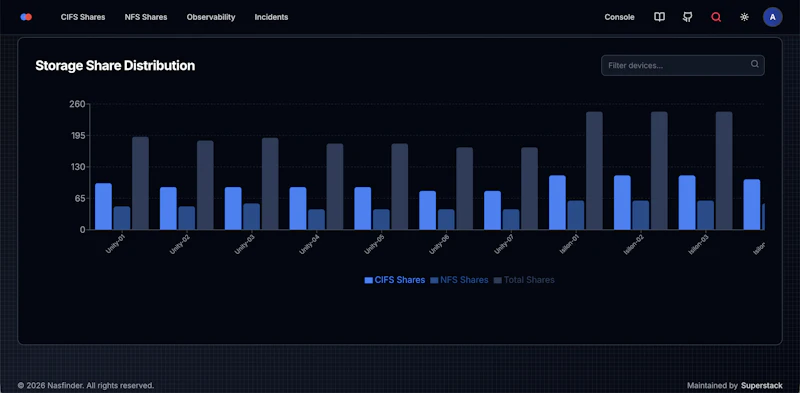Viewport: 800px width, 393px height.
Task: Select the Unity-01 CIFS Shares bar
Action: click(x=104, y=206)
